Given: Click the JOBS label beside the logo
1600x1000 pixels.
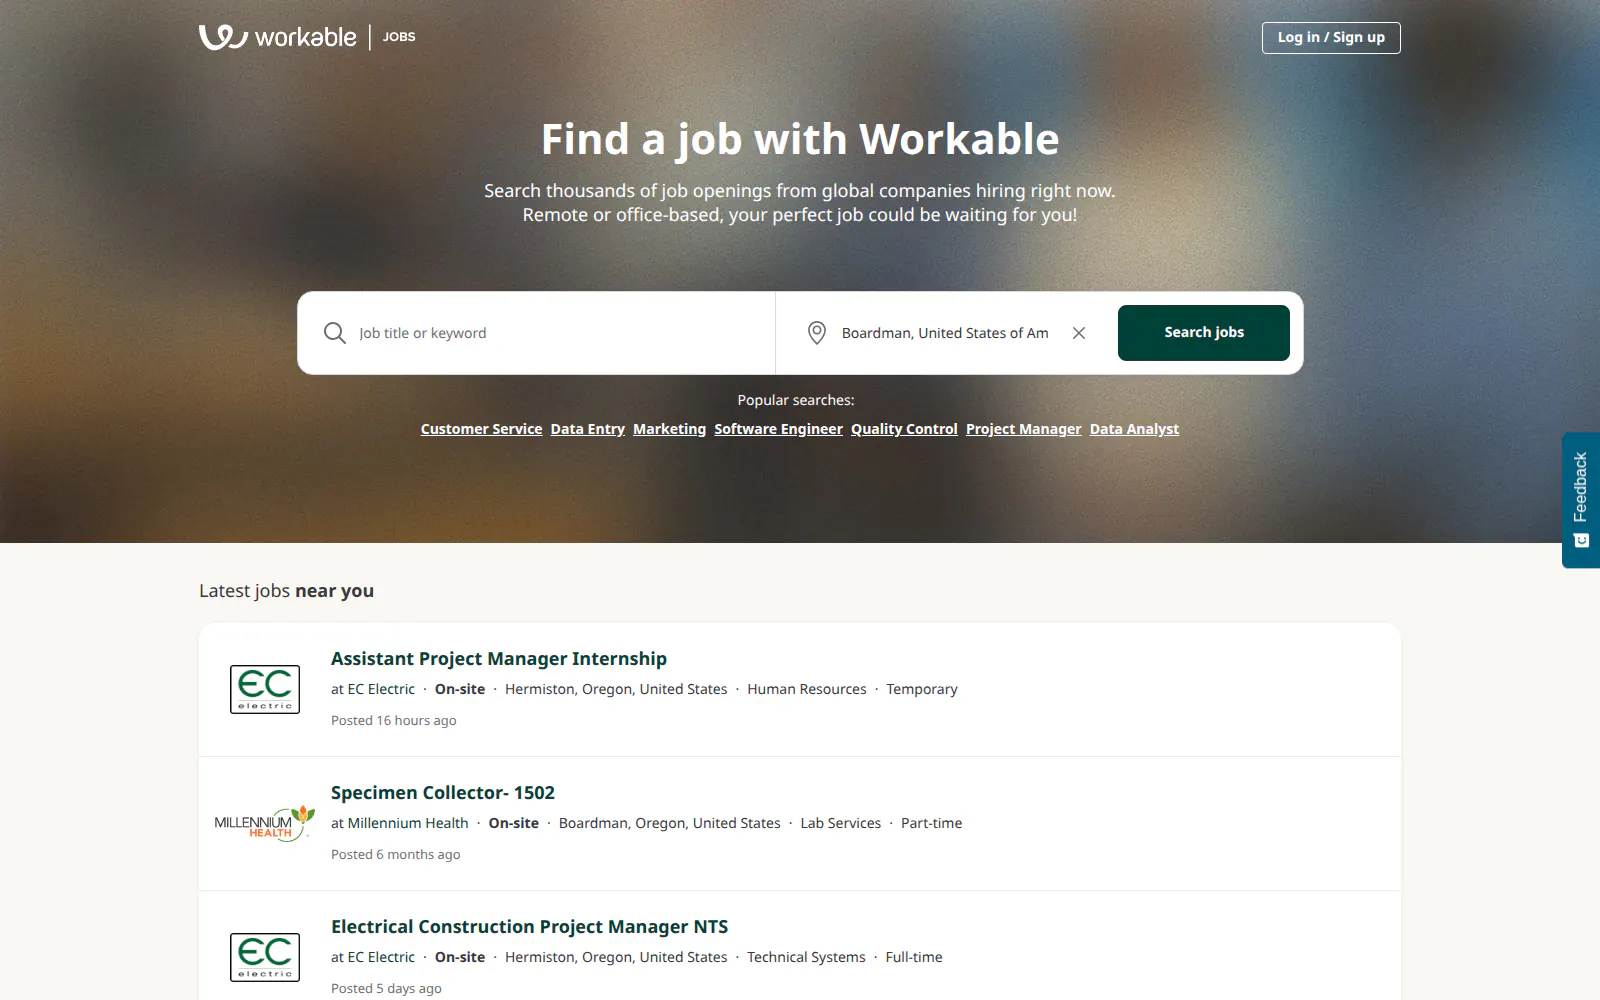Looking at the screenshot, I should (399, 37).
